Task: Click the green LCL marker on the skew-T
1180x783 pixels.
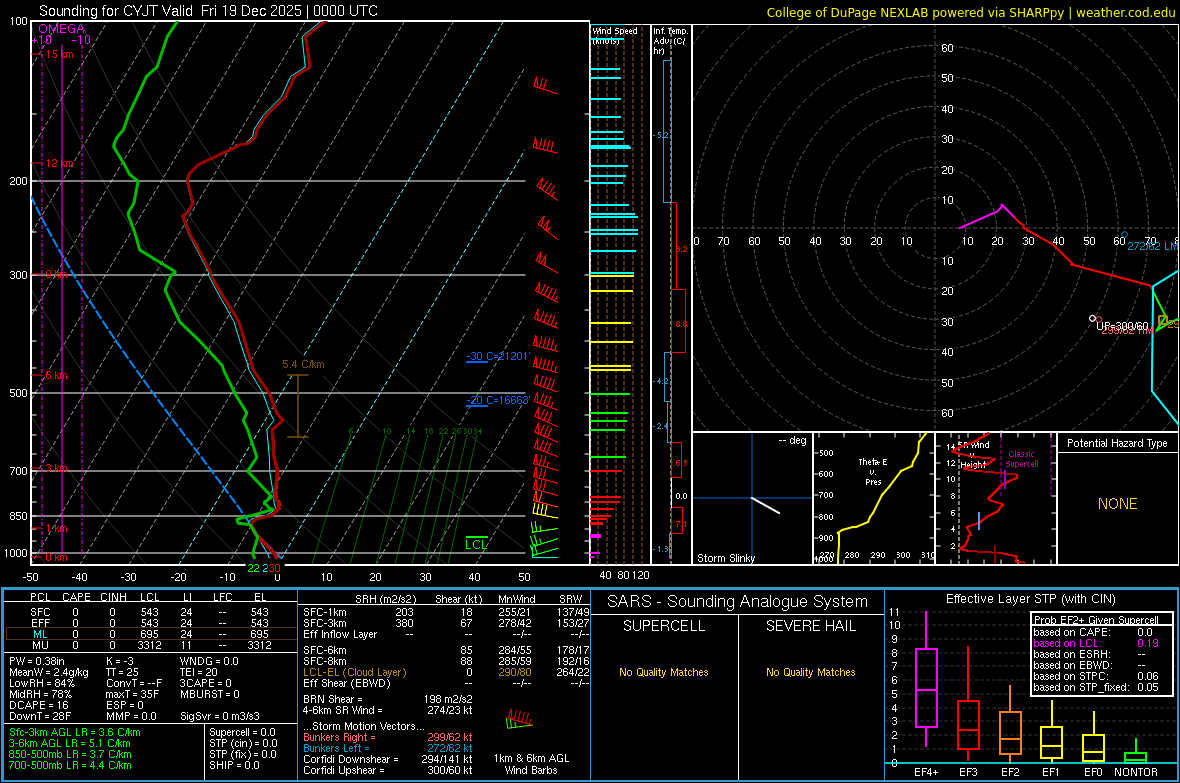Action: click(x=476, y=544)
